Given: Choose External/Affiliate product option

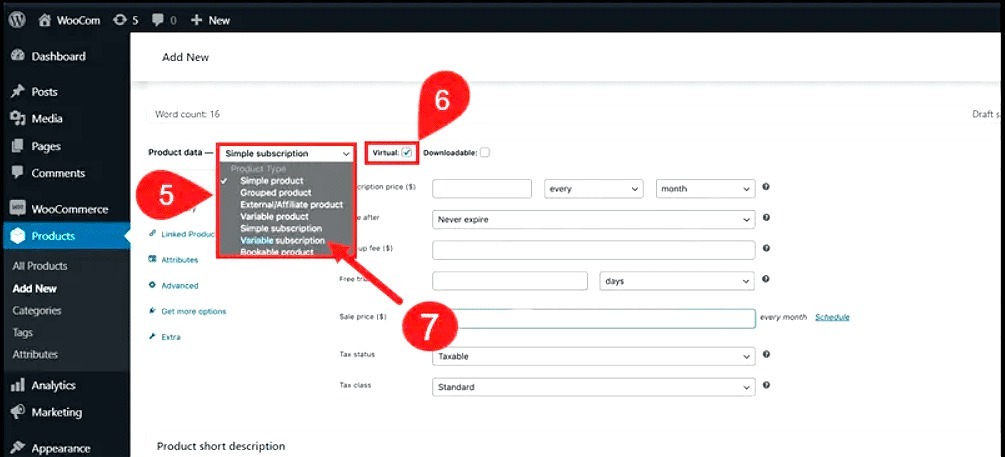Looking at the screenshot, I should click(x=292, y=204).
